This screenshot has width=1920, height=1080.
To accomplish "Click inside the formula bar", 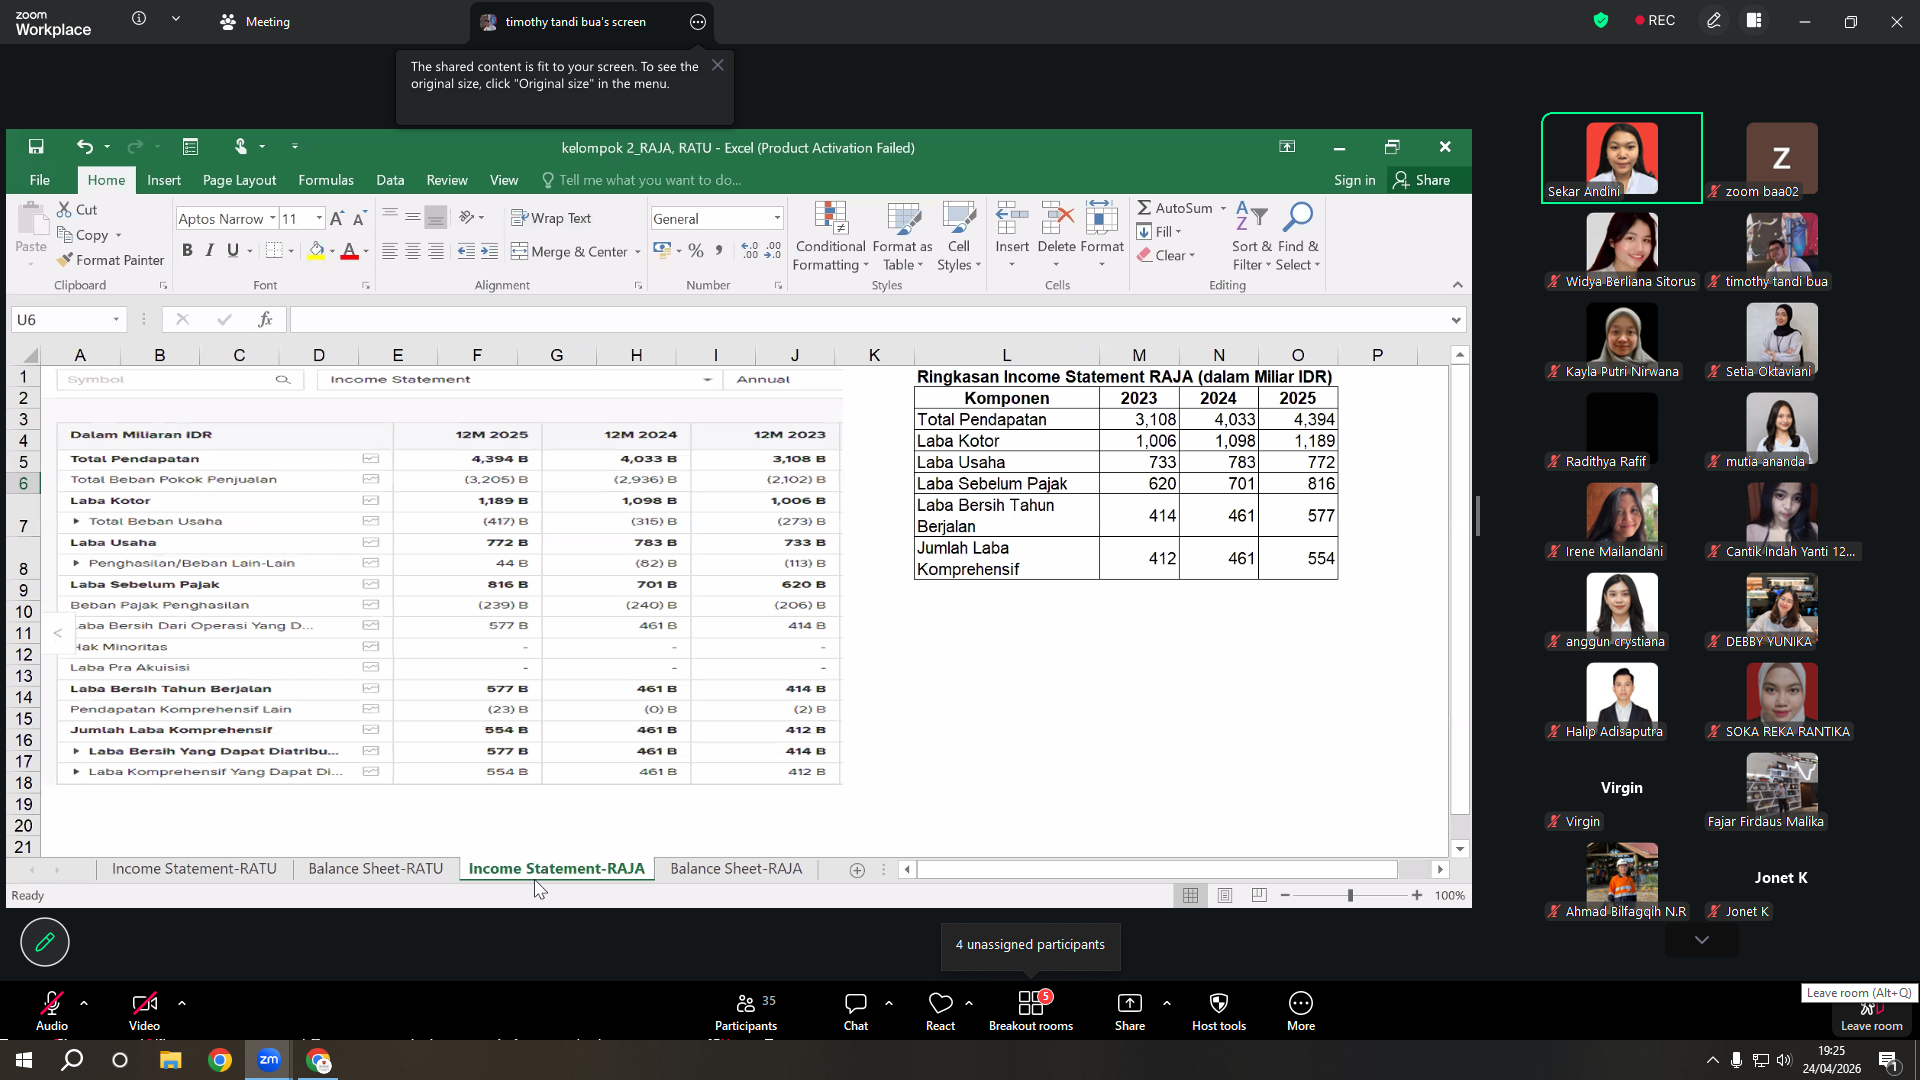I will pyautogui.click(x=868, y=320).
